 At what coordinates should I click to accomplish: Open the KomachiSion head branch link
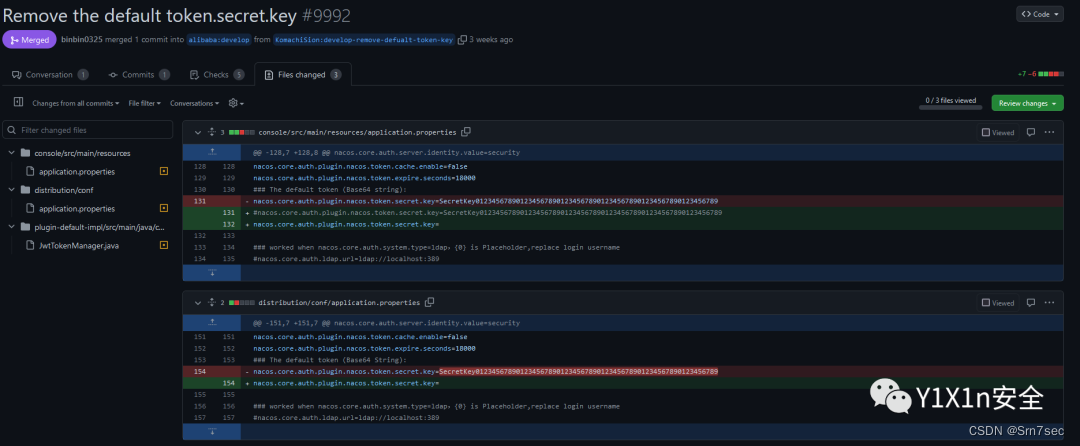(x=364, y=40)
